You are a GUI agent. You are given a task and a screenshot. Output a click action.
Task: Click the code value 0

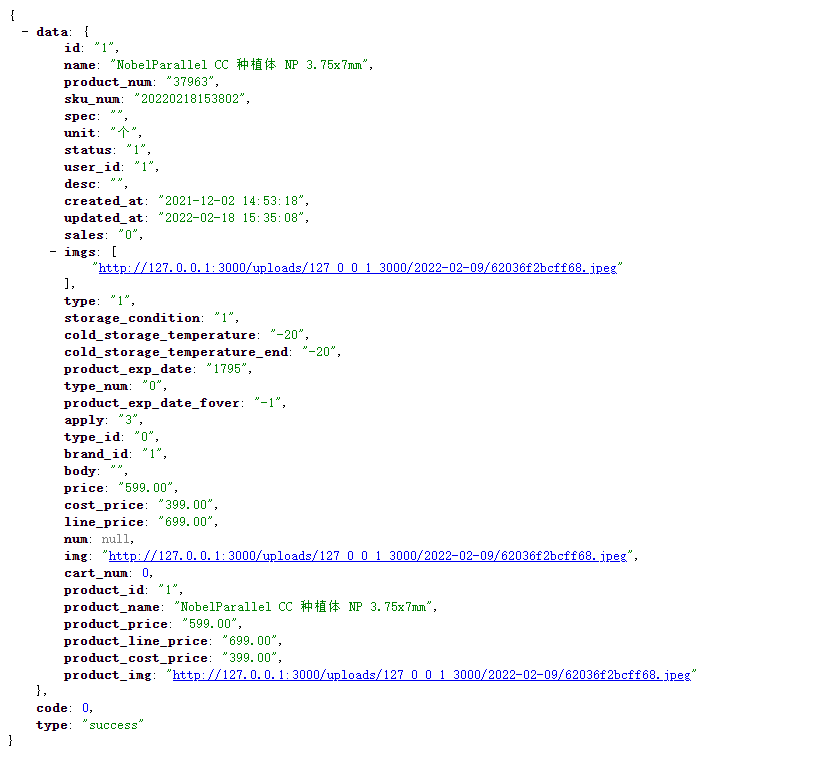86,708
